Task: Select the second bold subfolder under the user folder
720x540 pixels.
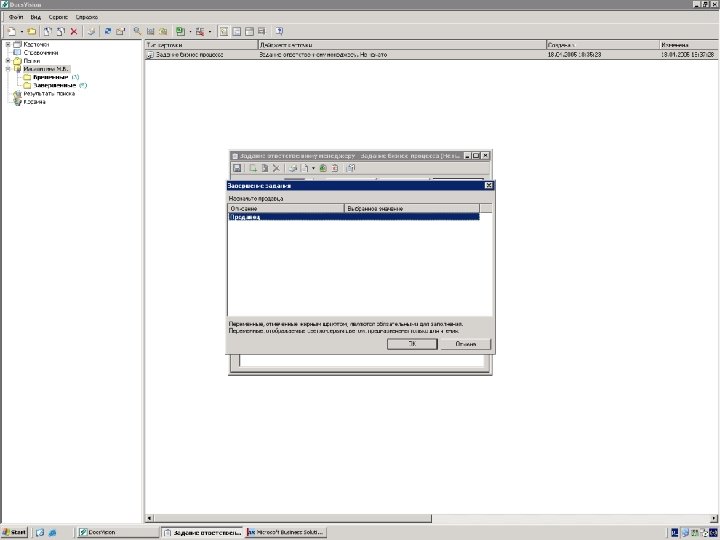Action: coord(55,85)
